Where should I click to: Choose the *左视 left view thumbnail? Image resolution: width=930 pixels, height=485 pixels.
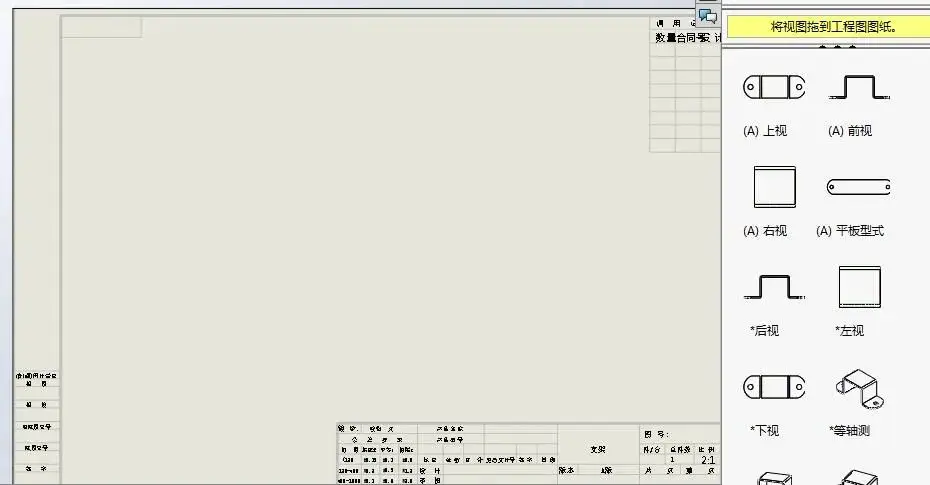(x=859, y=288)
